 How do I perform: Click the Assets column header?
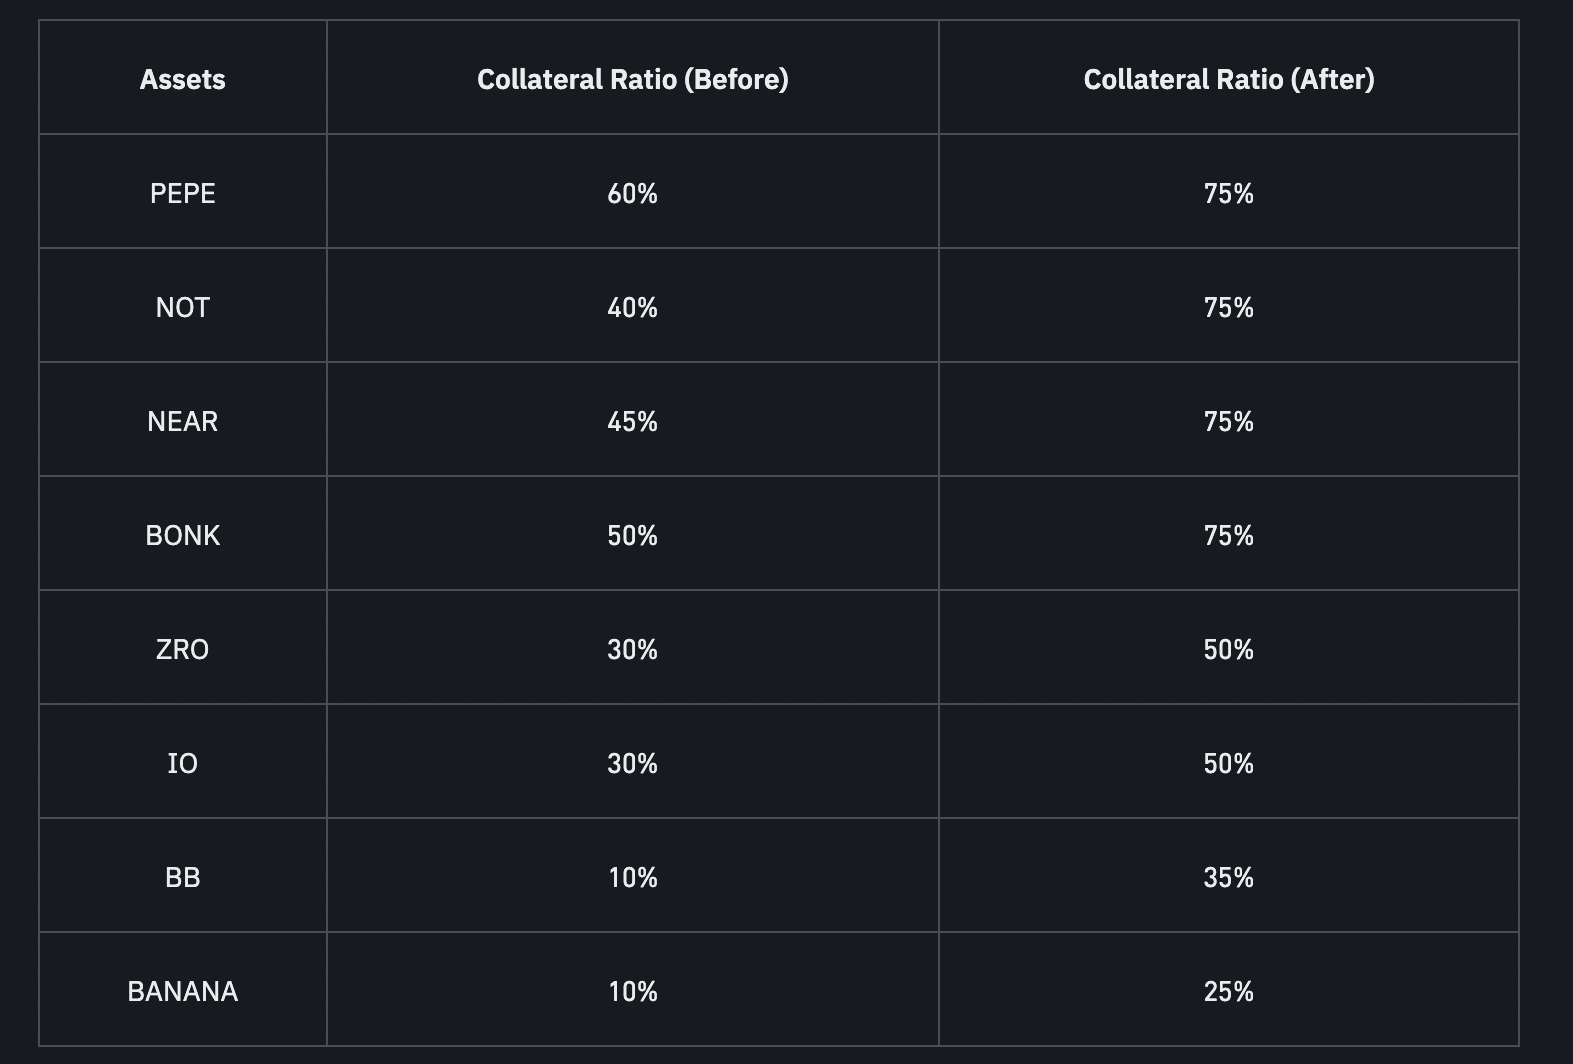point(182,79)
